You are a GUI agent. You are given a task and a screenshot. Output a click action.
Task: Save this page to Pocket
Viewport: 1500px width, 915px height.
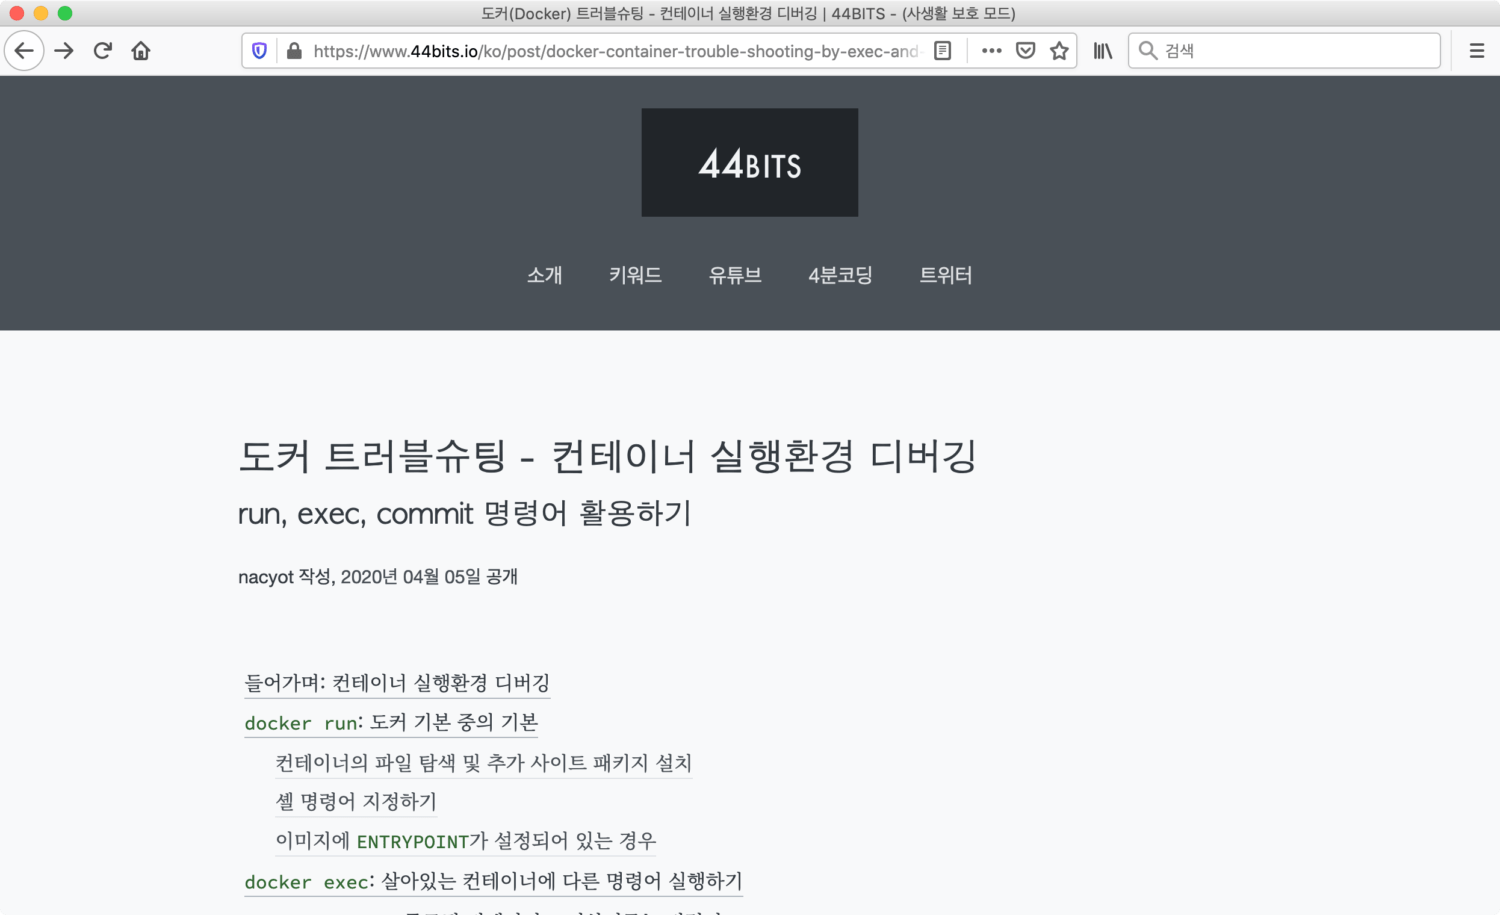coord(1025,51)
